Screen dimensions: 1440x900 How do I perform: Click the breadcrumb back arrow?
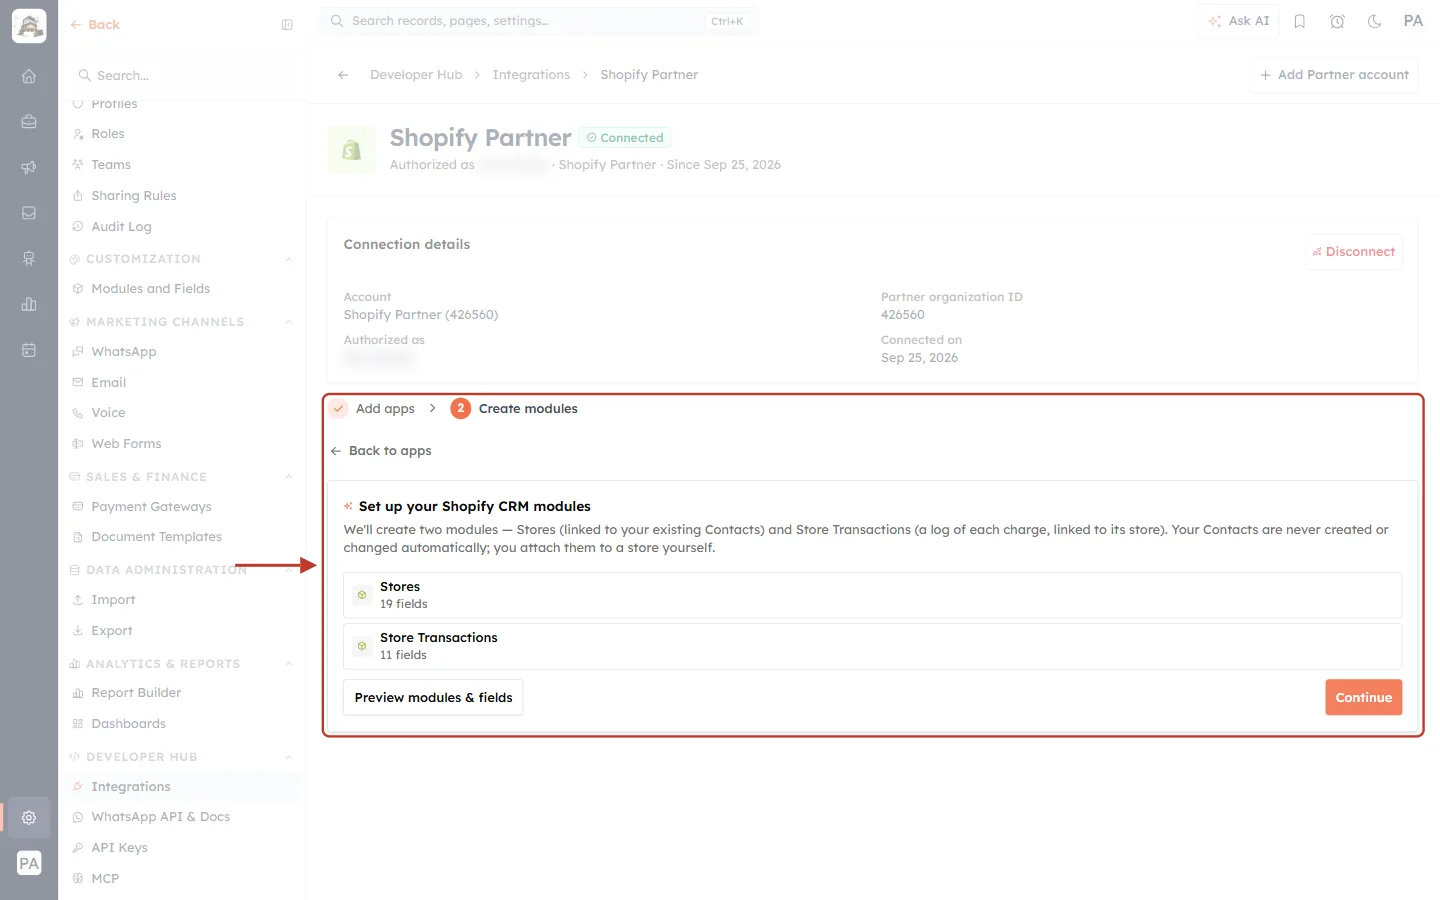click(343, 75)
